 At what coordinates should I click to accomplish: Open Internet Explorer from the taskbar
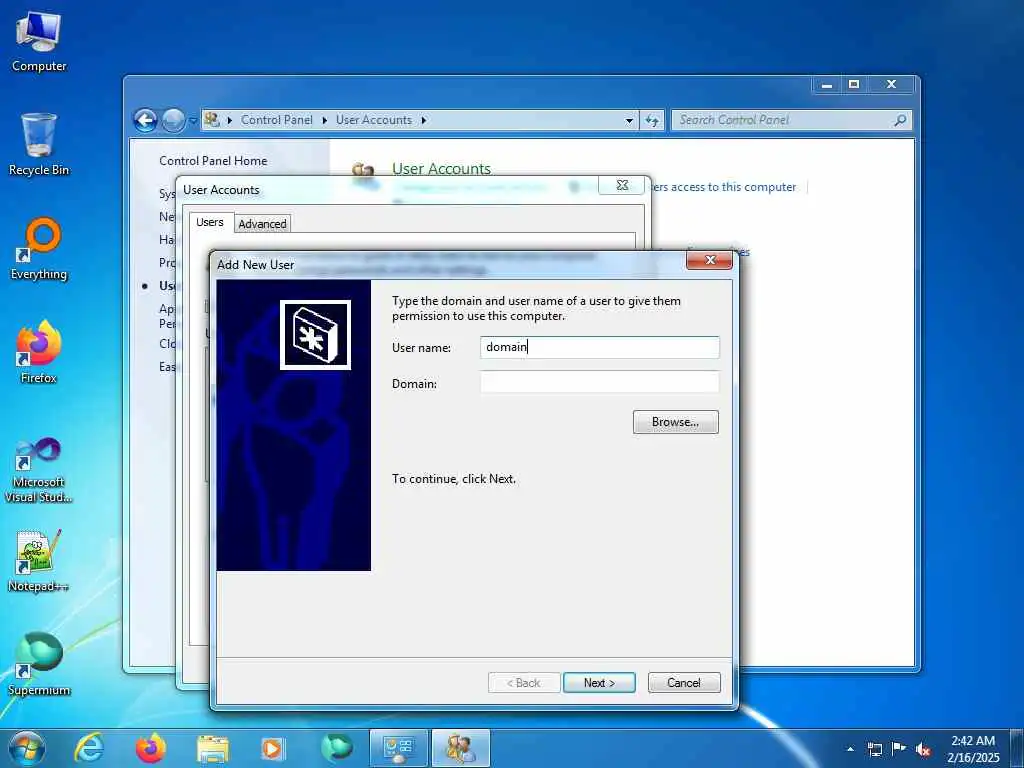[x=89, y=748]
